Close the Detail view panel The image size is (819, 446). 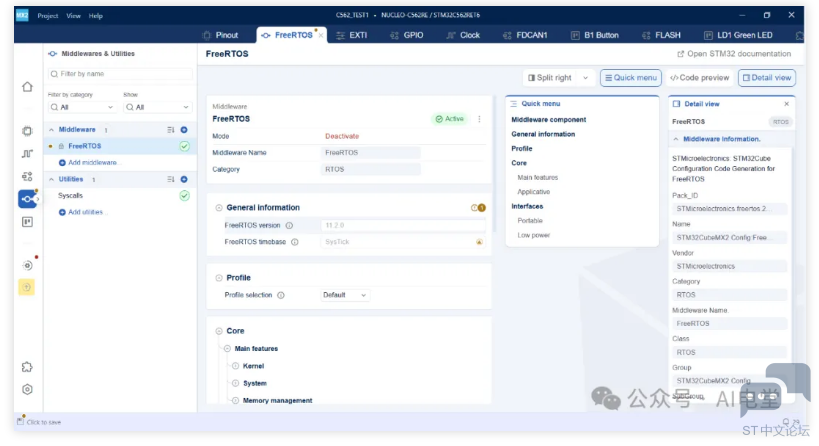[x=786, y=104]
